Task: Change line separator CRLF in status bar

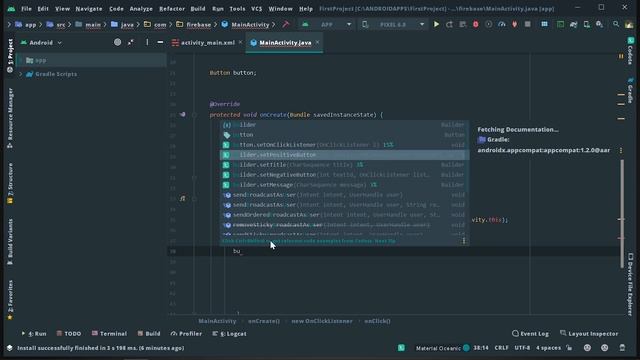Action: pyautogui.click(x=501, y=348)
